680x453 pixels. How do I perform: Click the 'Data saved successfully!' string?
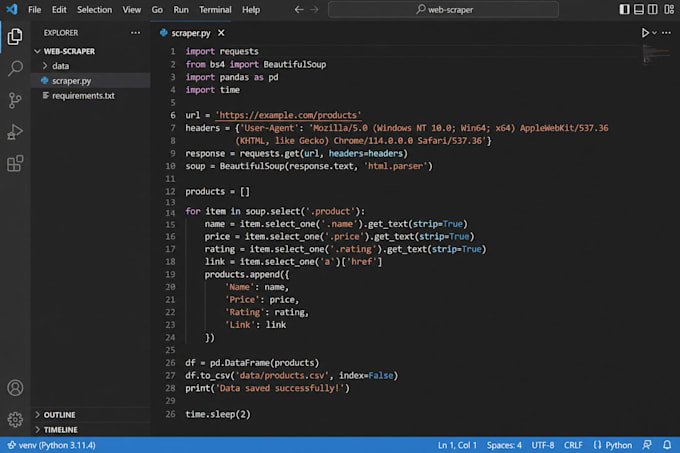coord(282,388)
